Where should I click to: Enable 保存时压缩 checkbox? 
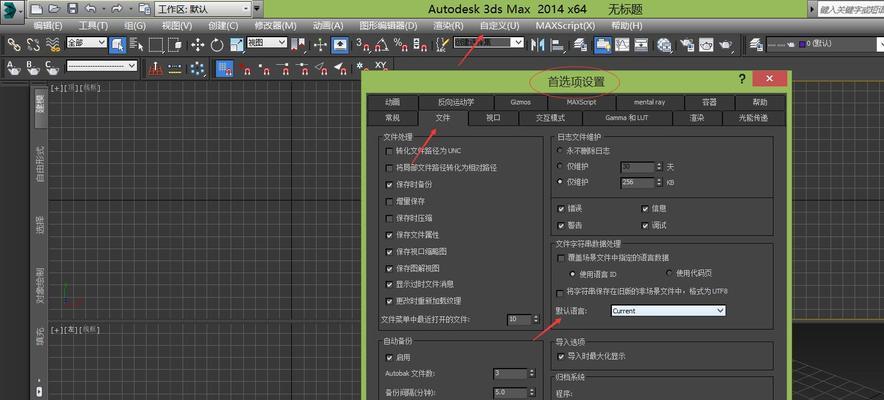(389, 218)
